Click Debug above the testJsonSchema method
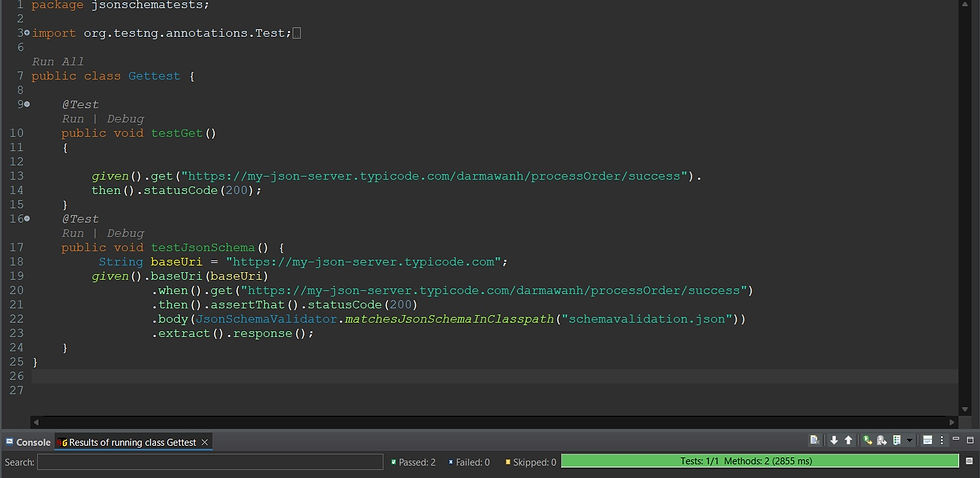The image size is (980, 478). [x=125, y=233]
